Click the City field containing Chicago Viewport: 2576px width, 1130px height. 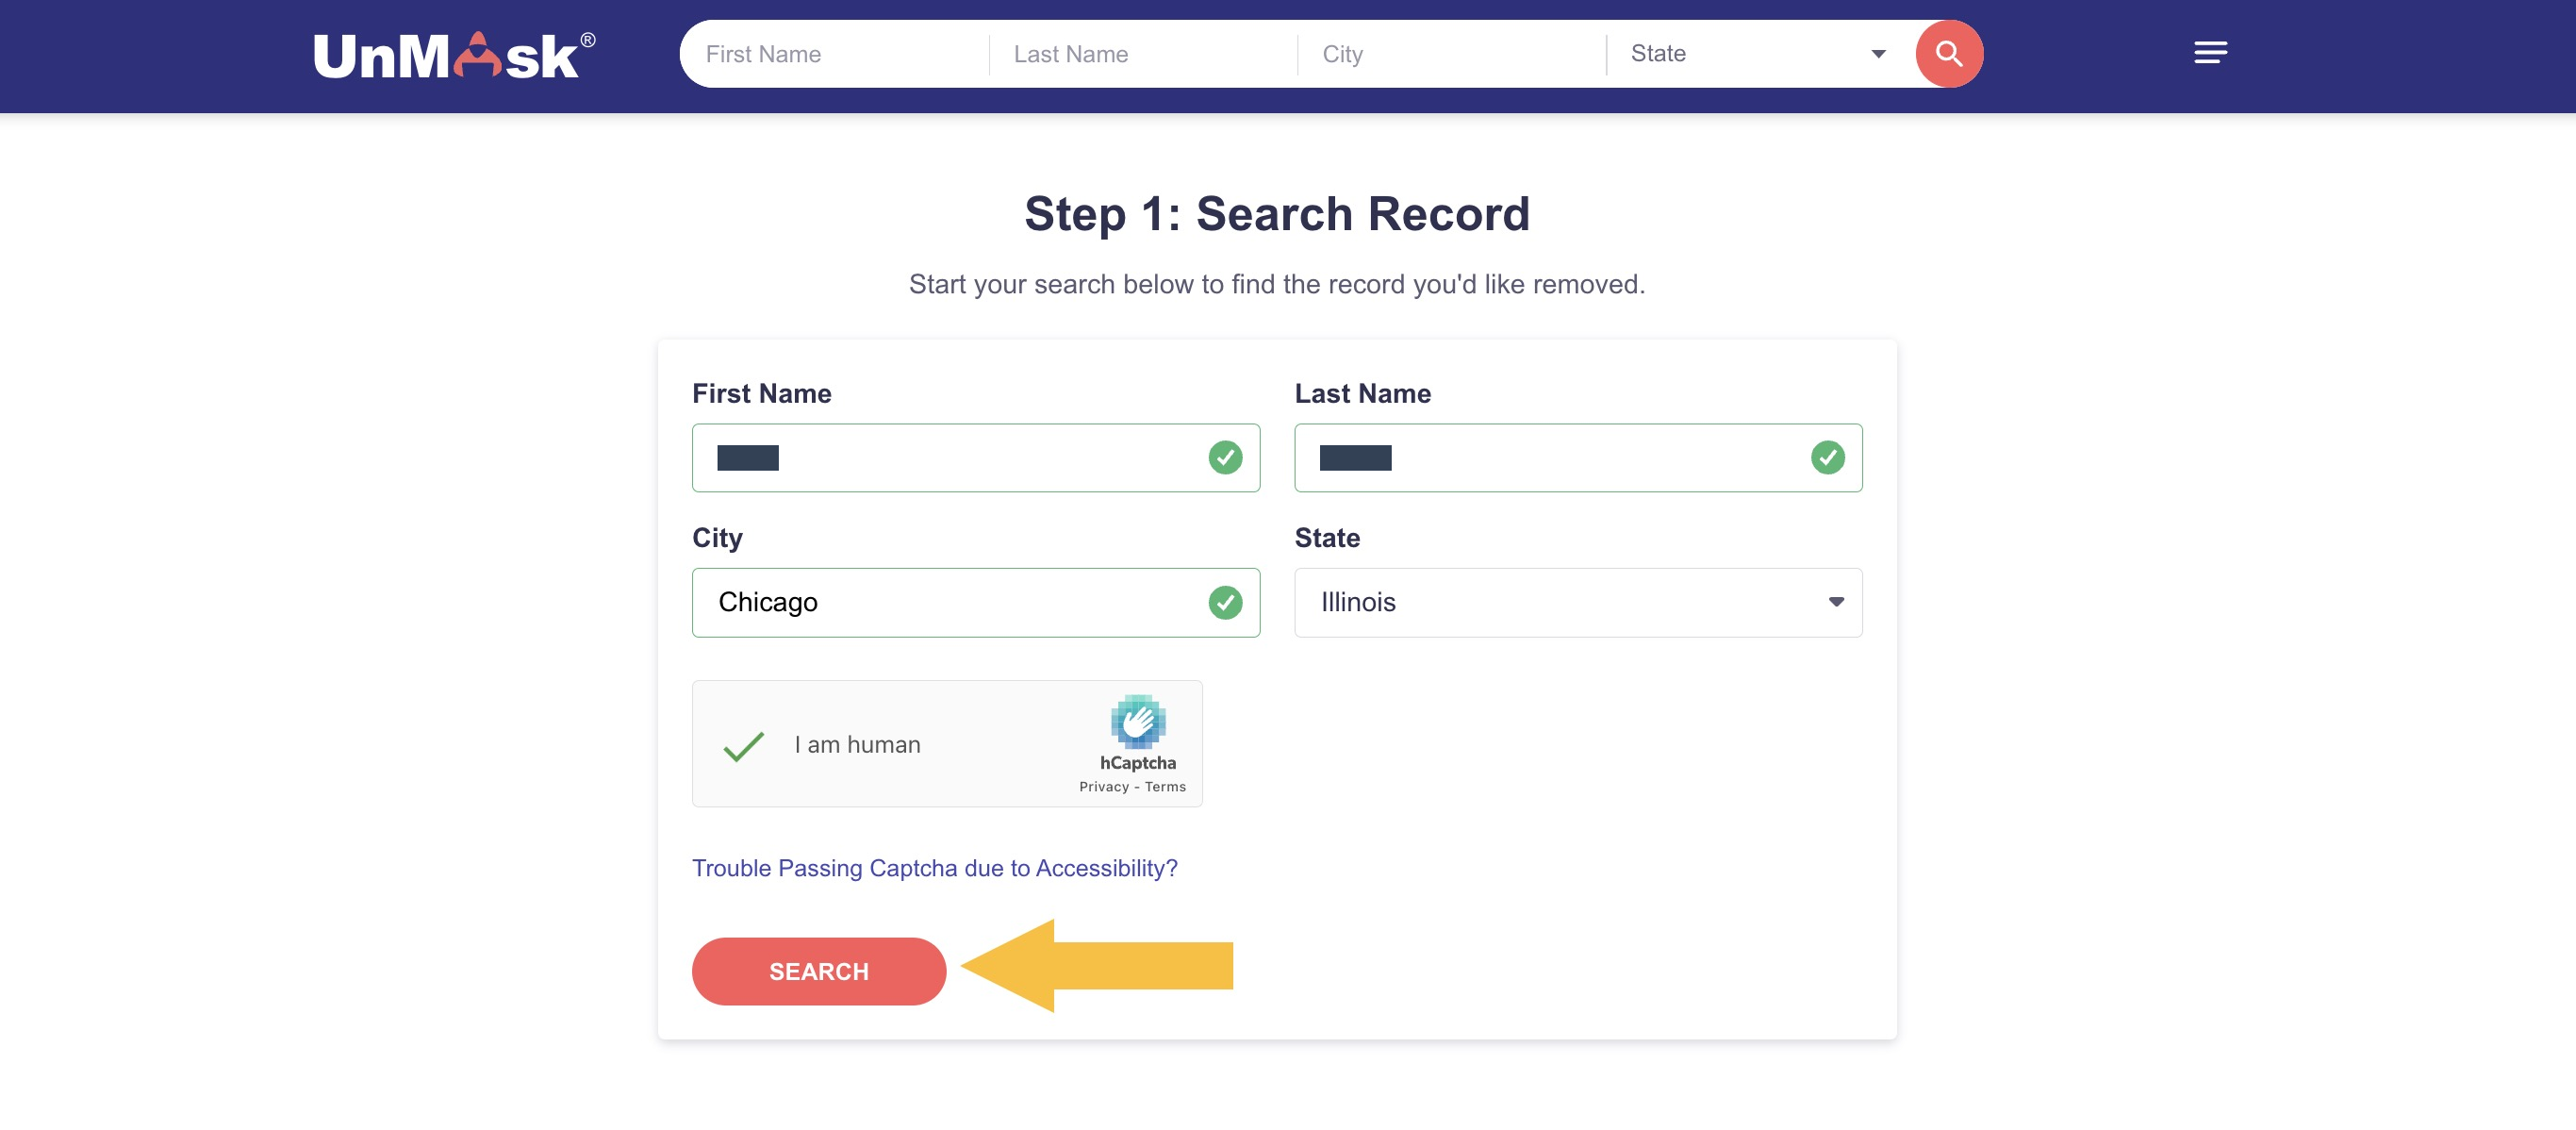pos(975,603)
